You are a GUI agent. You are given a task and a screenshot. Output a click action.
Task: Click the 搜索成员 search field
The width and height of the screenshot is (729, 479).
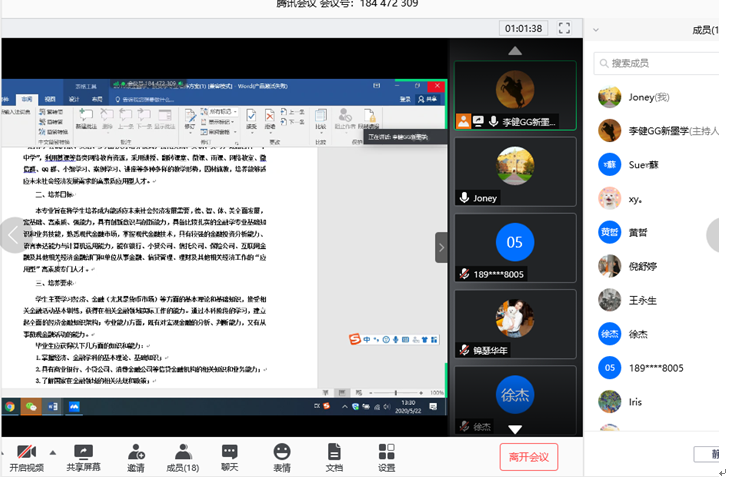click(x=655, y=63)
